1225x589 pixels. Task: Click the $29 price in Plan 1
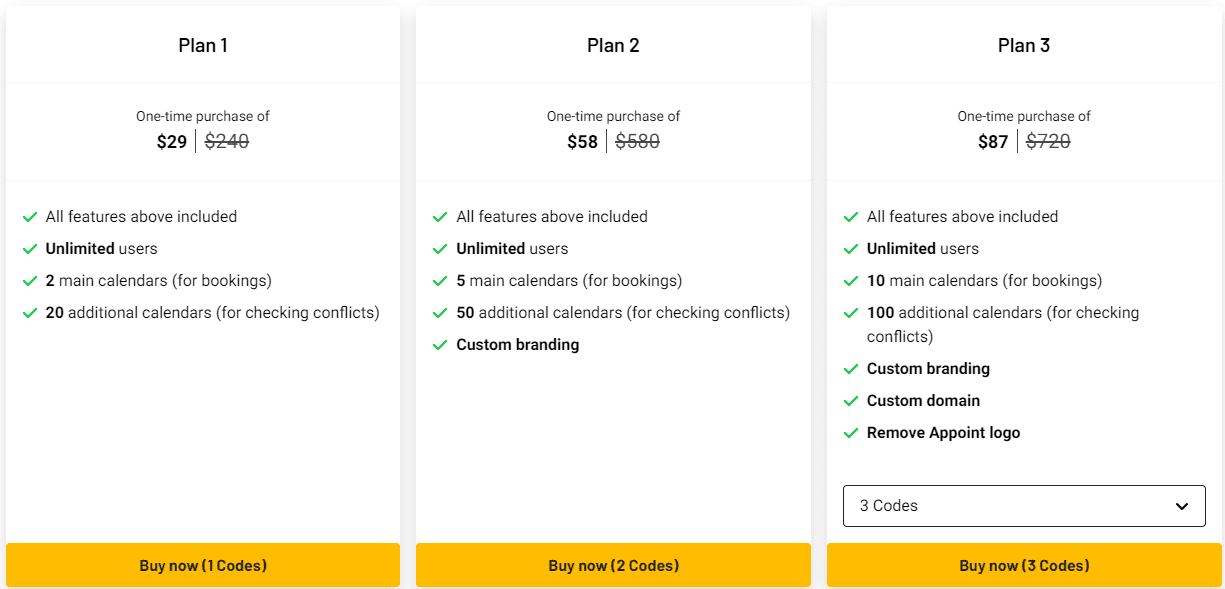pos(172,142)
